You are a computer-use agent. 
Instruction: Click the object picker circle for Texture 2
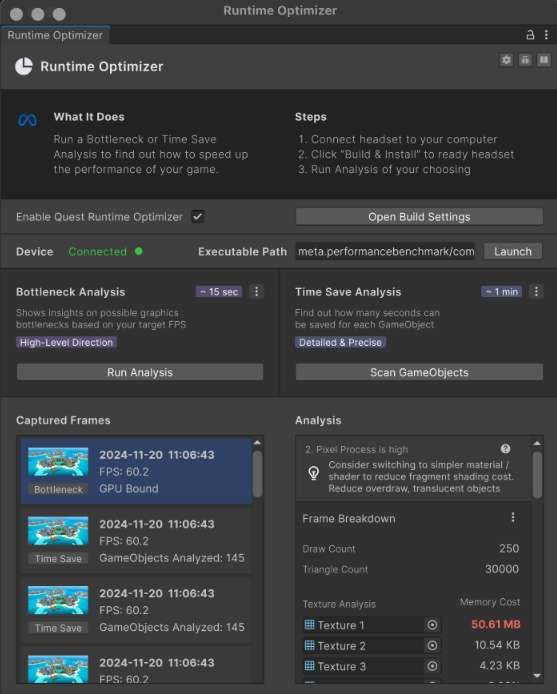click(432, 645)
